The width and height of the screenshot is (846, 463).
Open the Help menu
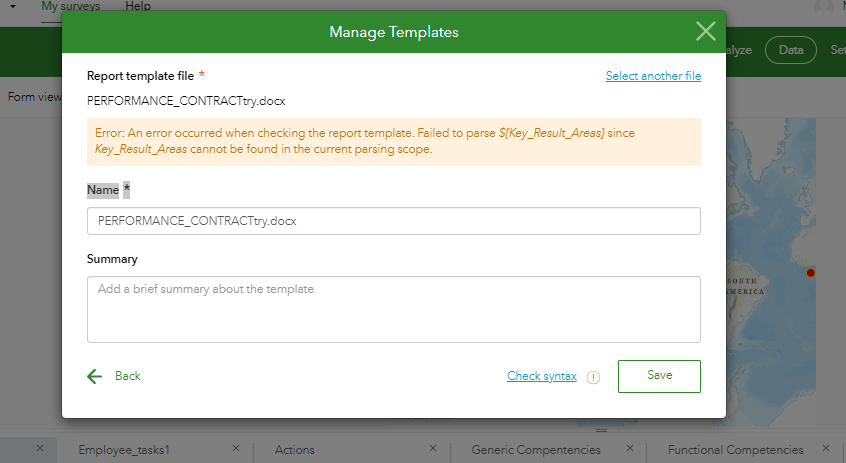[138, 6]
